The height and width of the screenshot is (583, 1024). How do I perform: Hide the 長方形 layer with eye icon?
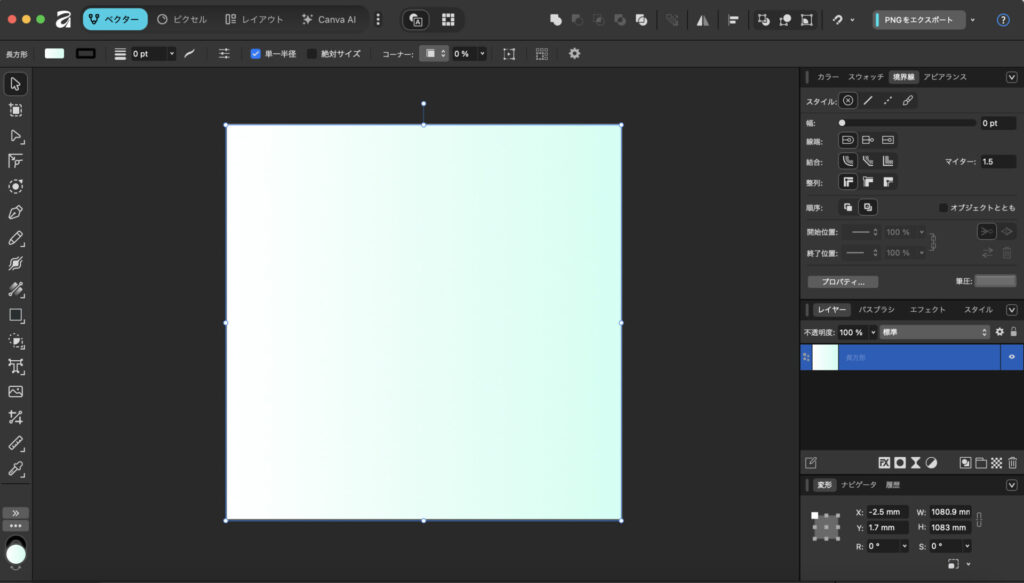pos(1011,357)
